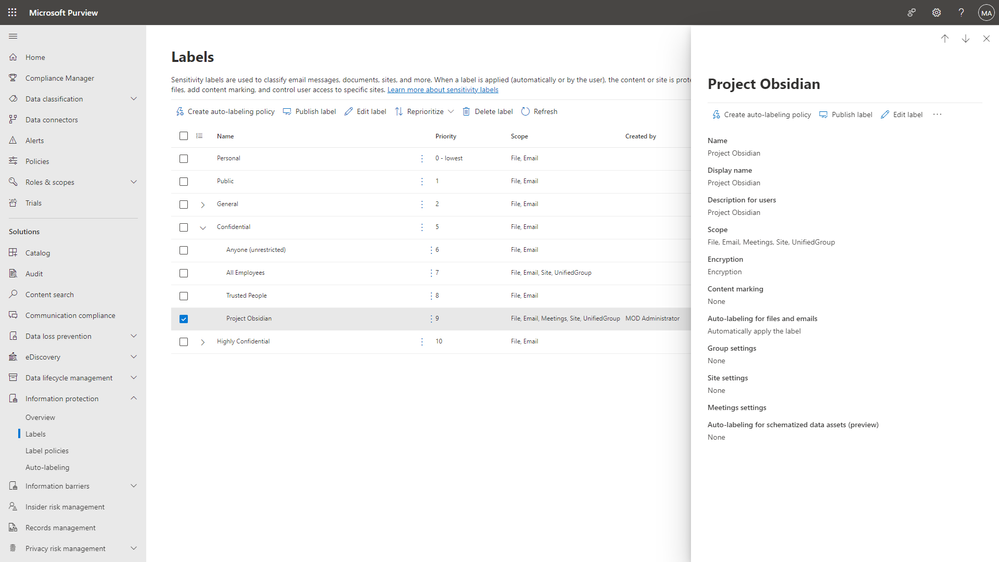Open more actions ellipsis in details pane
The width and height of the screenshot is (999, 562).
click(x=937, y=115)
